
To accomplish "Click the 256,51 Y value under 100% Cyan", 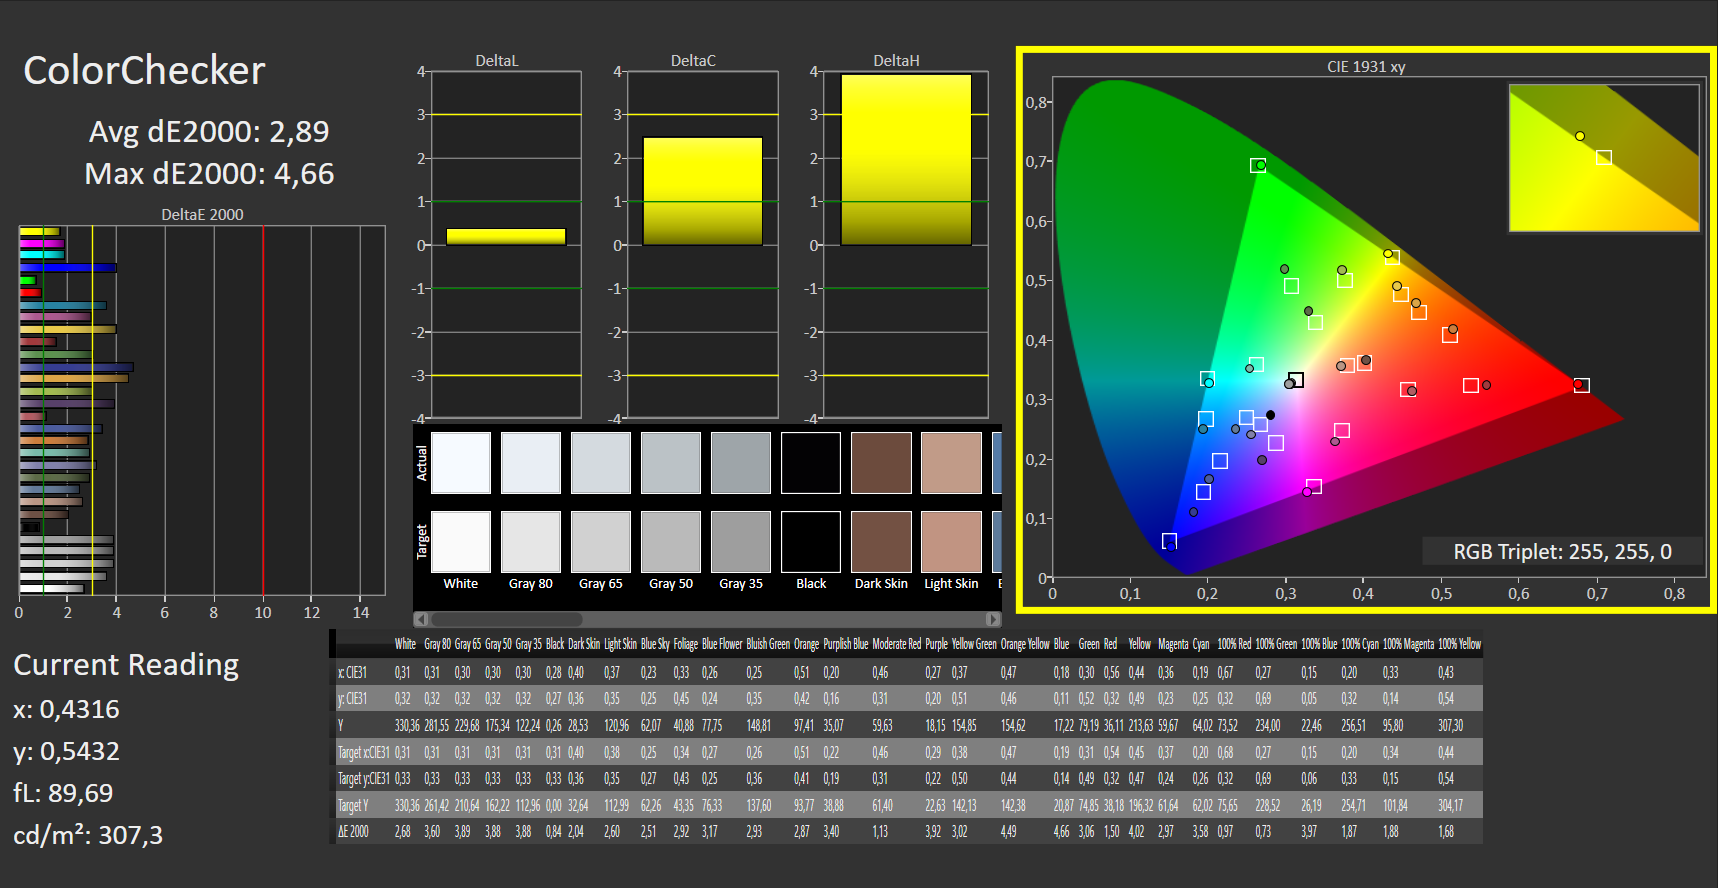I will (x=1354, y=725).
